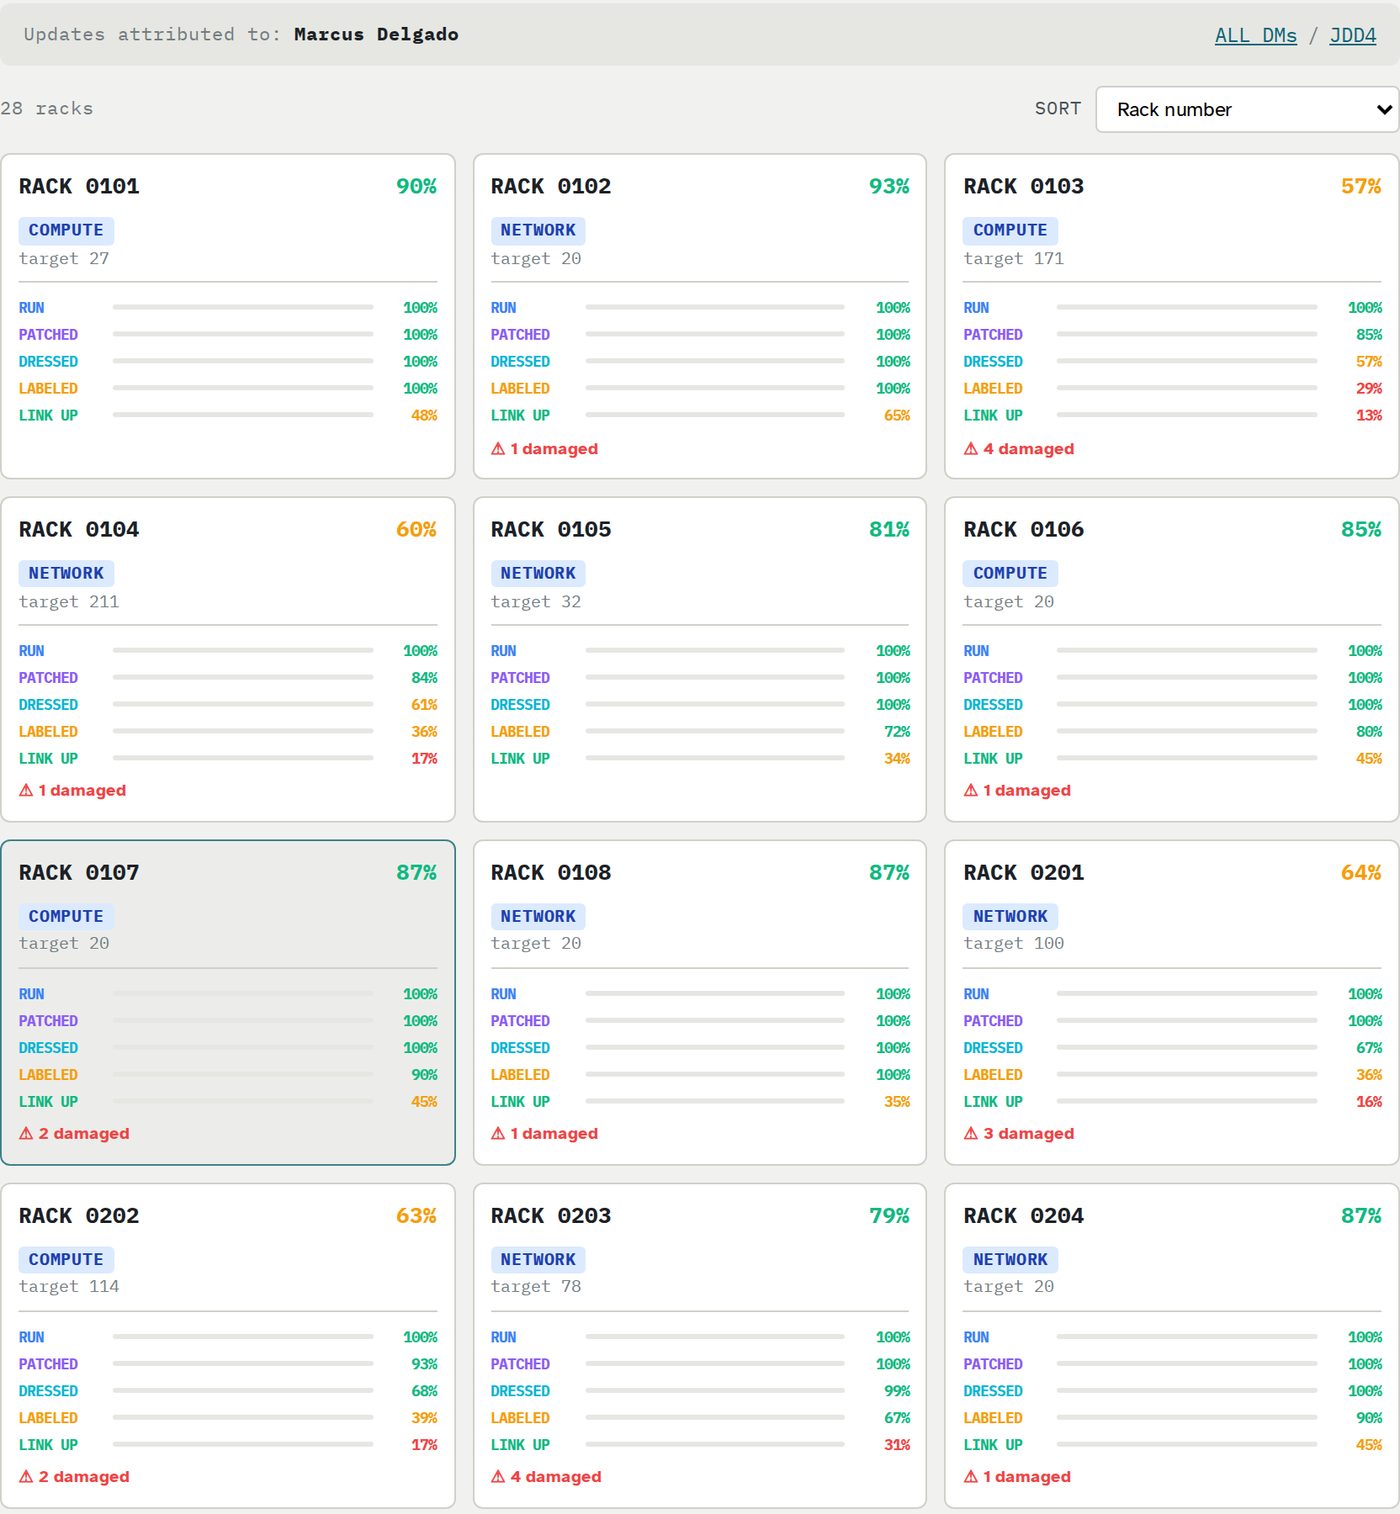Click the warning icon on RACK 0202

26,1476
